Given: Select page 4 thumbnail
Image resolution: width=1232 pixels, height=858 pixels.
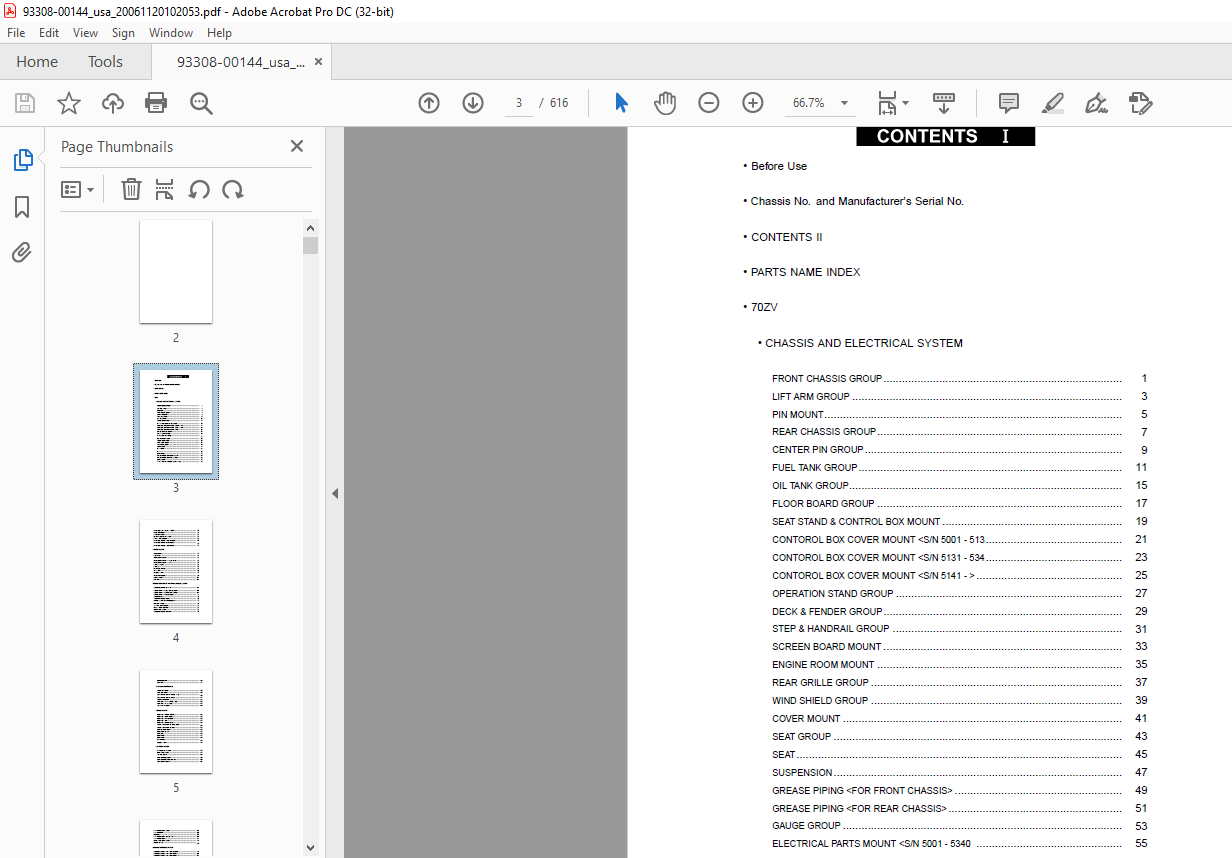Looking at the screenshot, I should point(176,571).
